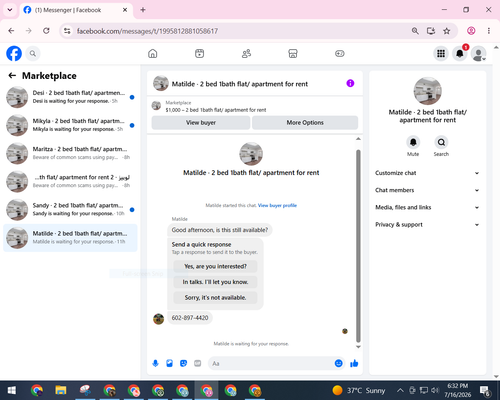The width and height of the screenshot is (500, 400).
Task: Mute this chat with the bell icon
Action: 413,142
